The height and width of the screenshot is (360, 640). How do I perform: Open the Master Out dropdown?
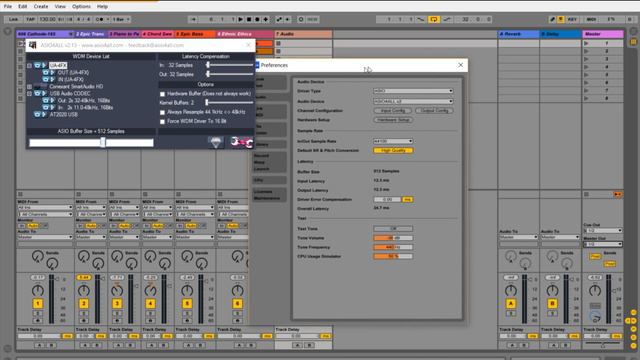(602, 244)
